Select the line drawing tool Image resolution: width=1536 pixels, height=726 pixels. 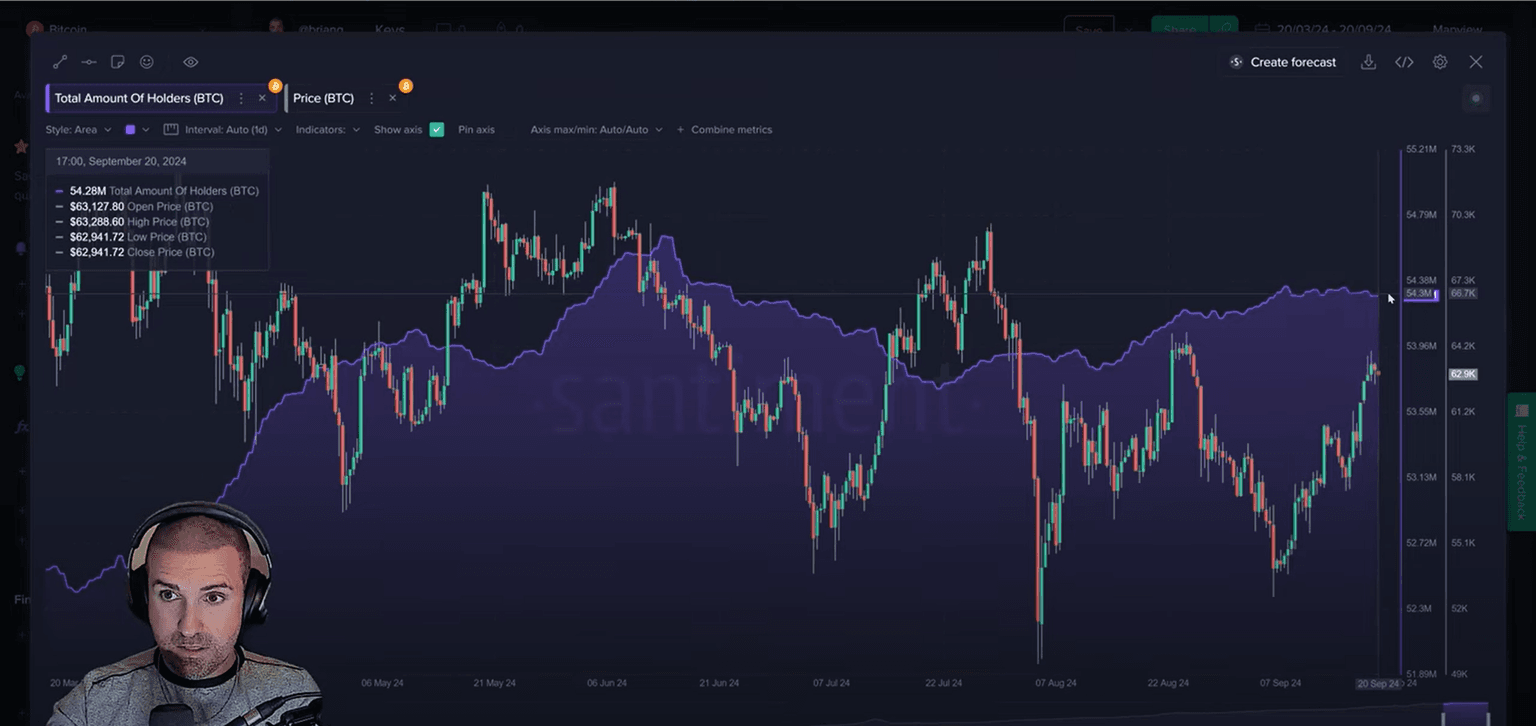tap(60, 62)
